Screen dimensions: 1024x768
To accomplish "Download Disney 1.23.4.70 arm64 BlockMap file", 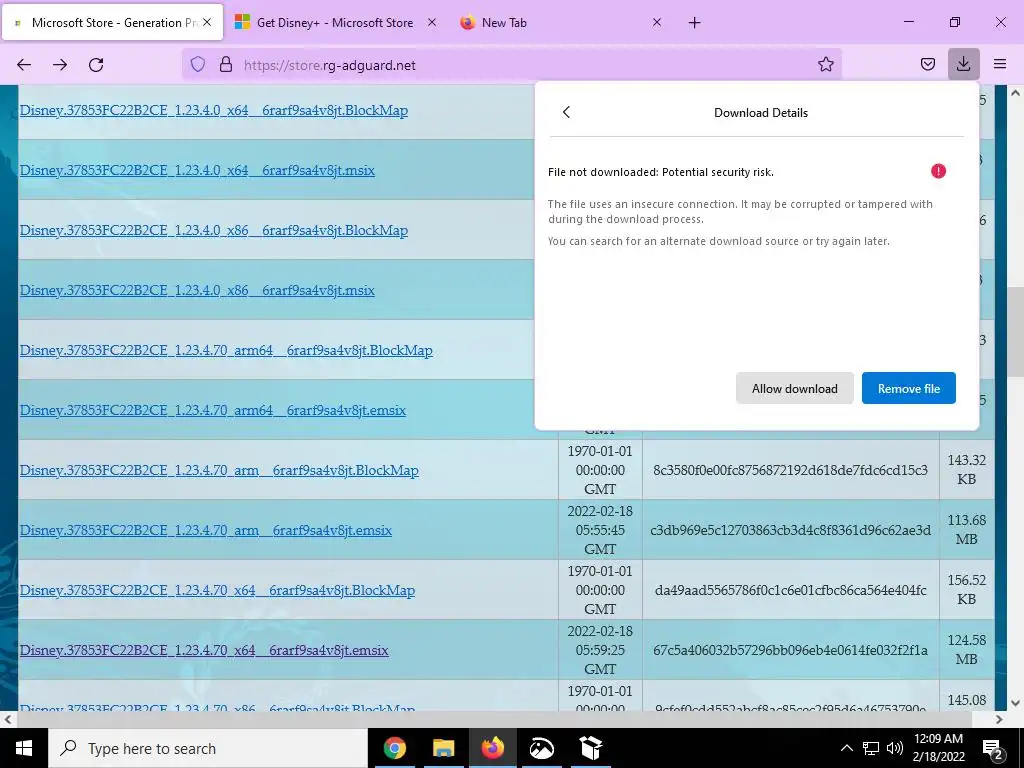I will pos(226,351).
